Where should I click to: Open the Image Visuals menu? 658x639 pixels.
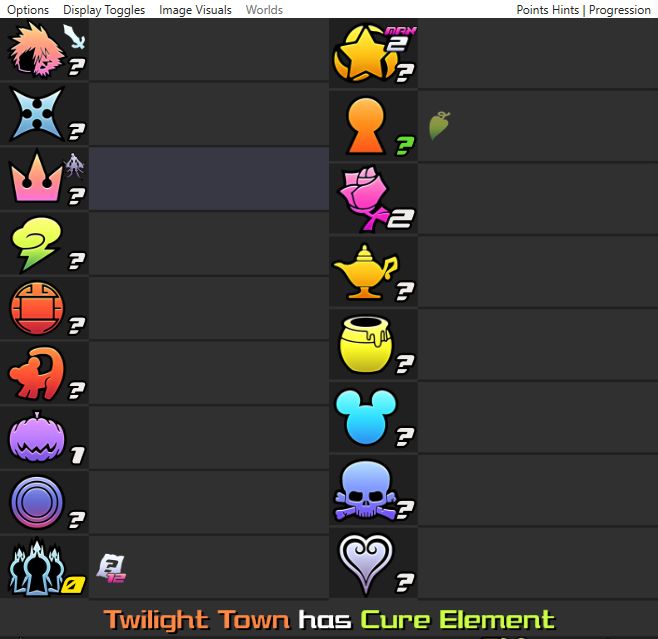tap(195, 10)
